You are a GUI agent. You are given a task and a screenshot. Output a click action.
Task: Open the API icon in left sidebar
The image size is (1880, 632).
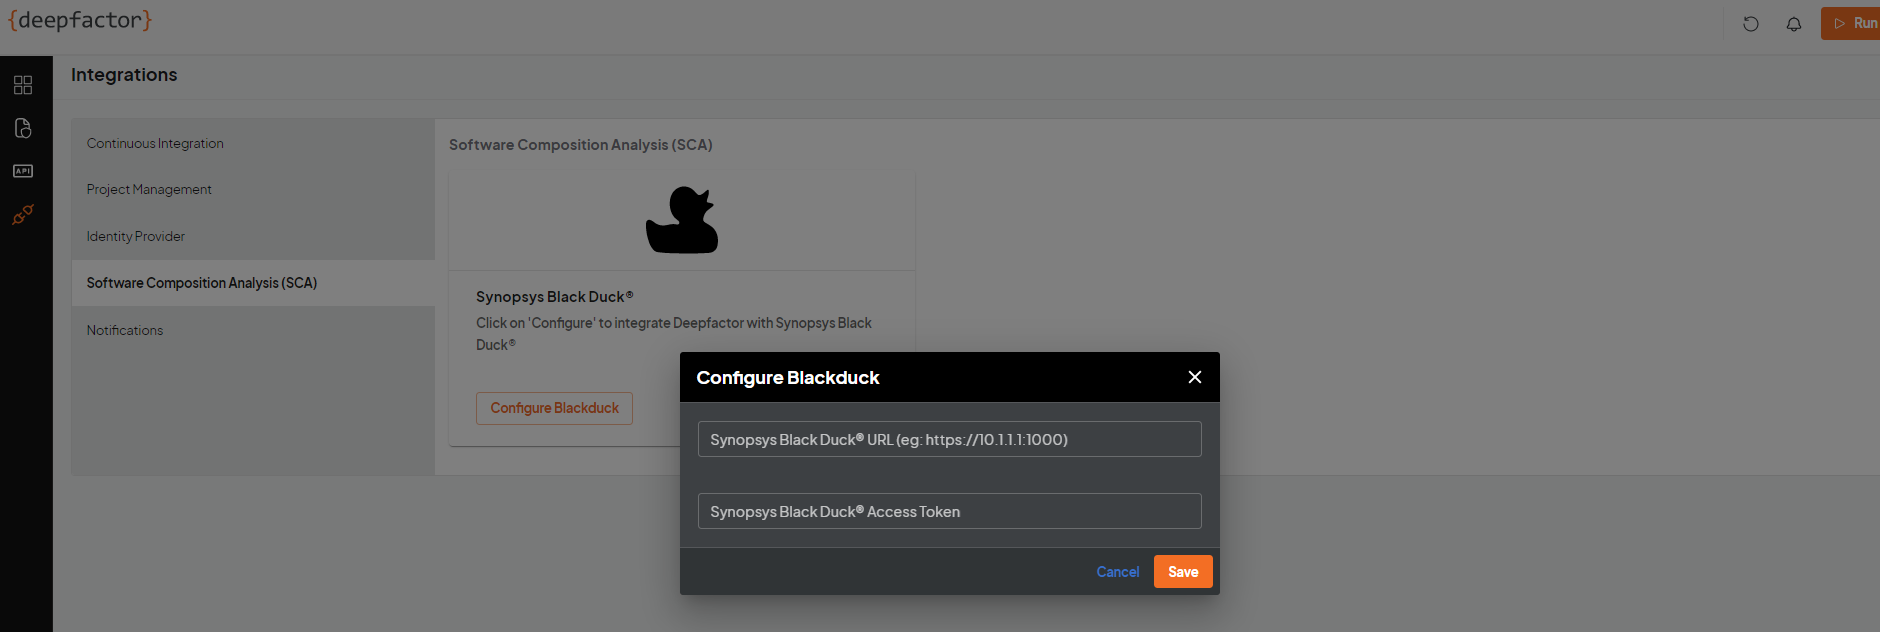pos(23,171)
